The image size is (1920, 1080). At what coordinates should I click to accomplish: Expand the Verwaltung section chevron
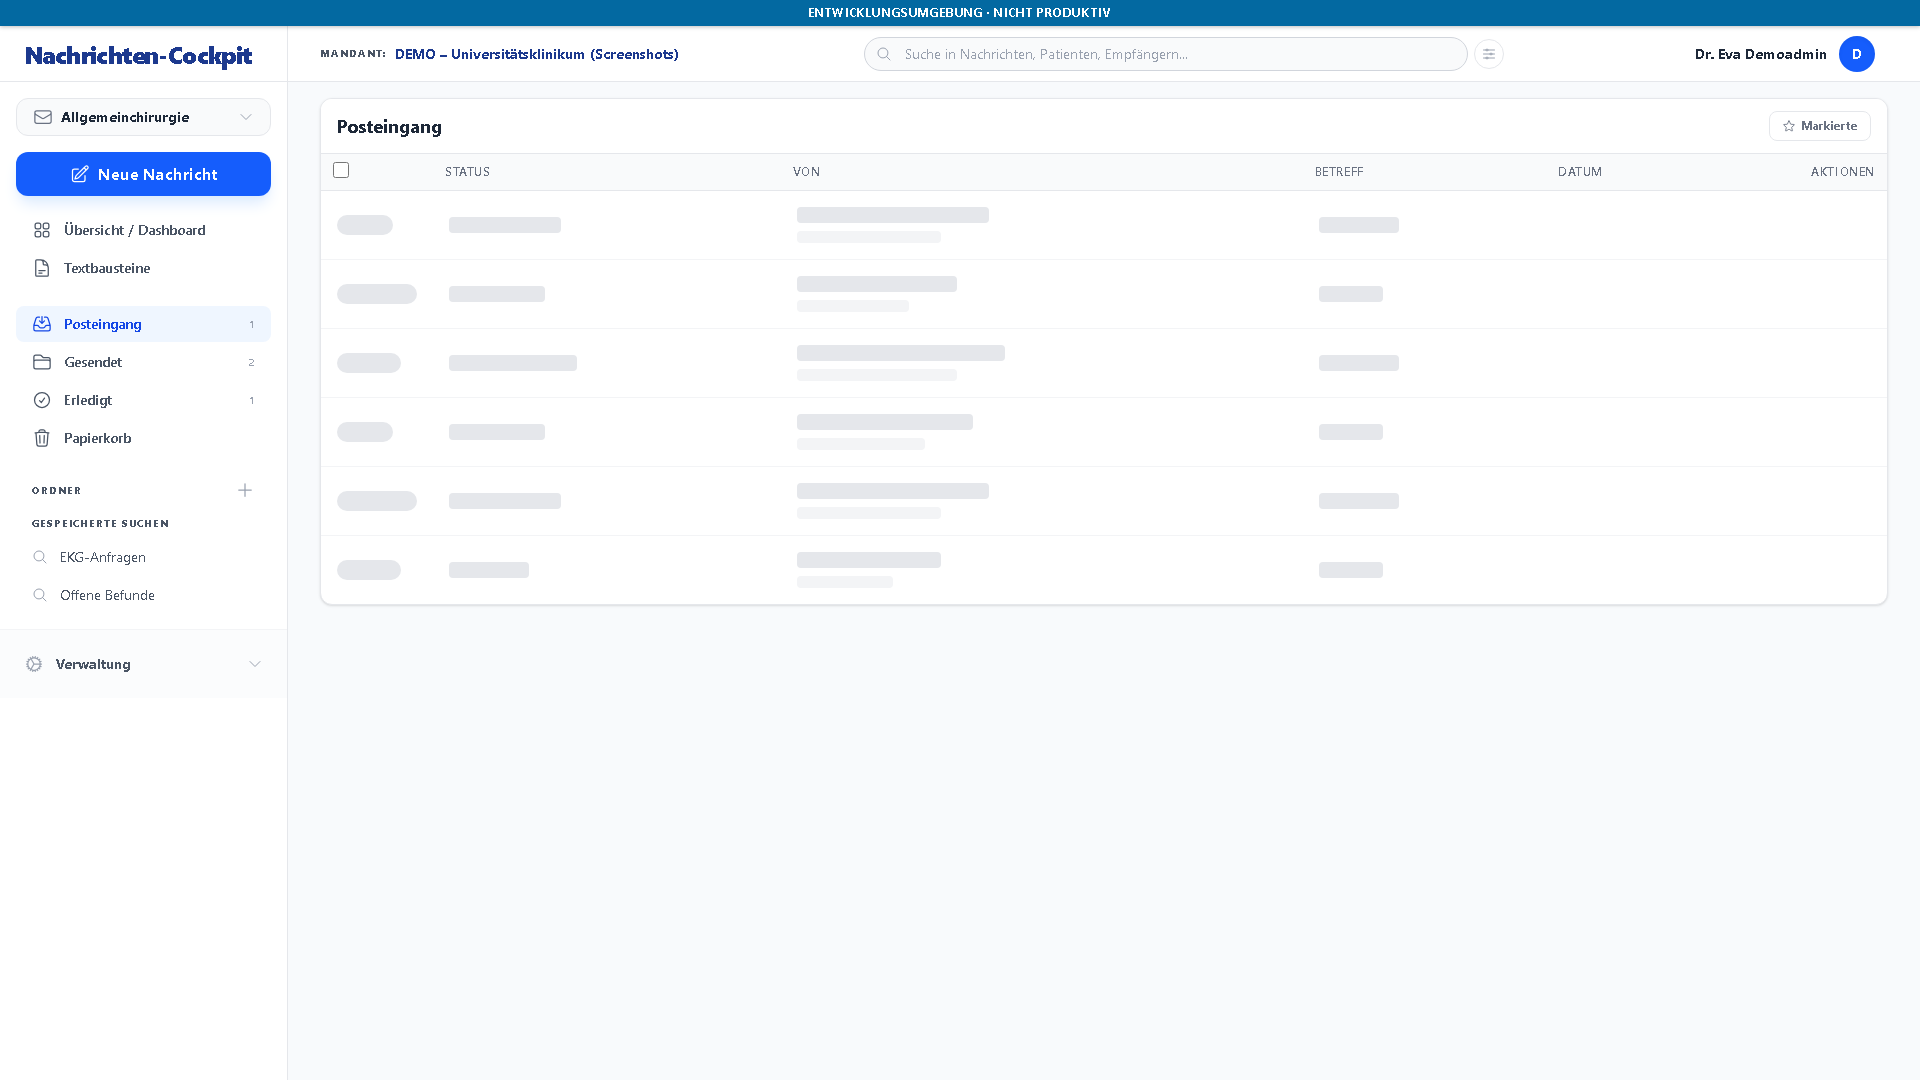click(x=255, y=664)
